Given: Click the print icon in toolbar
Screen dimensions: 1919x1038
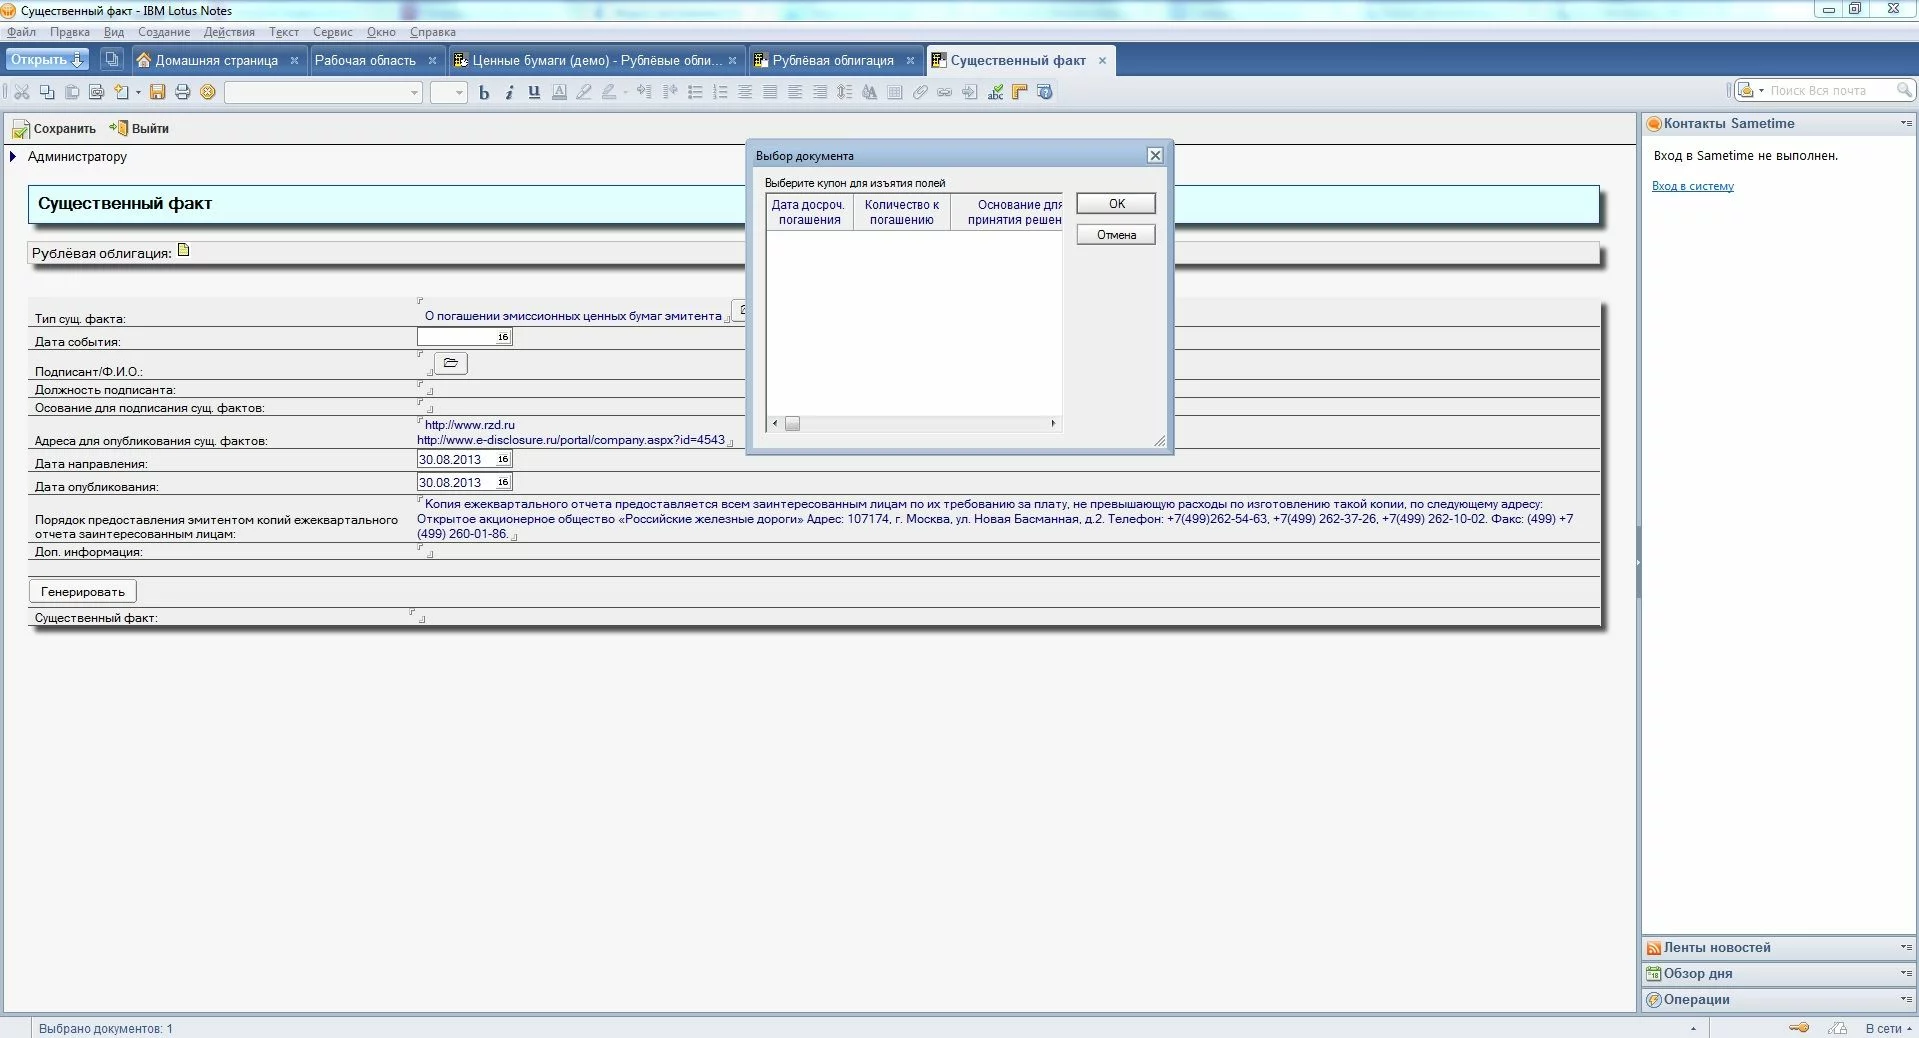Looking at the screenshot, I should pyautogui.click(x=182, y=92).
